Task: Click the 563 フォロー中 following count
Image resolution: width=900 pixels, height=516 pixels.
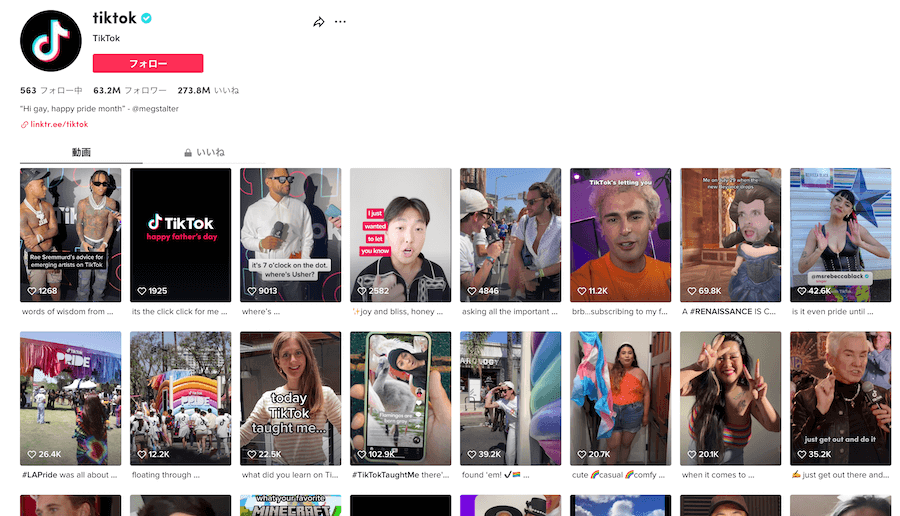Action: 51,91
